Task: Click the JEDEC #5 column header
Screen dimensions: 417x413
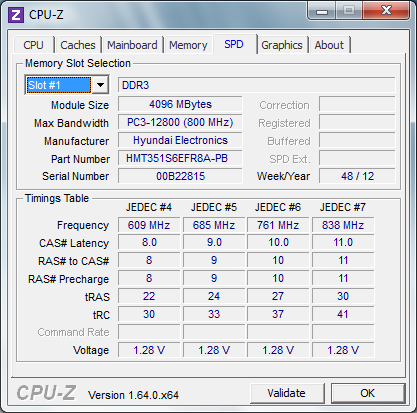Action: 214,207
